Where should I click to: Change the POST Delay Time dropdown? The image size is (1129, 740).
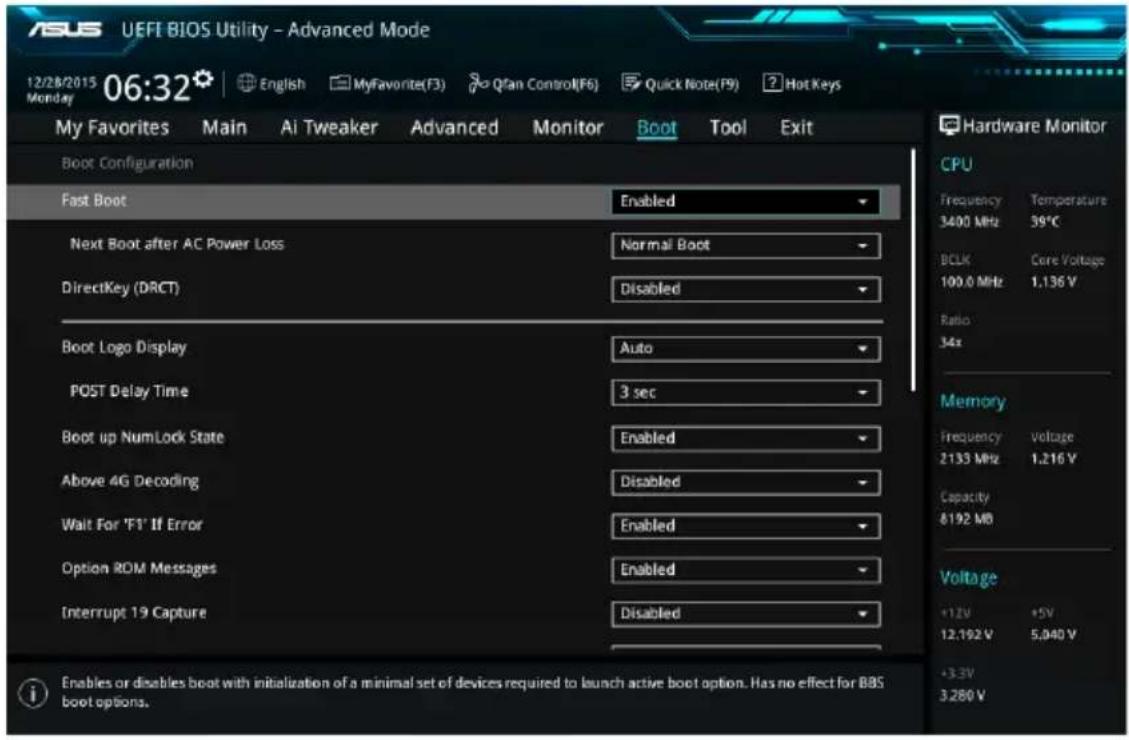(745, 392)
